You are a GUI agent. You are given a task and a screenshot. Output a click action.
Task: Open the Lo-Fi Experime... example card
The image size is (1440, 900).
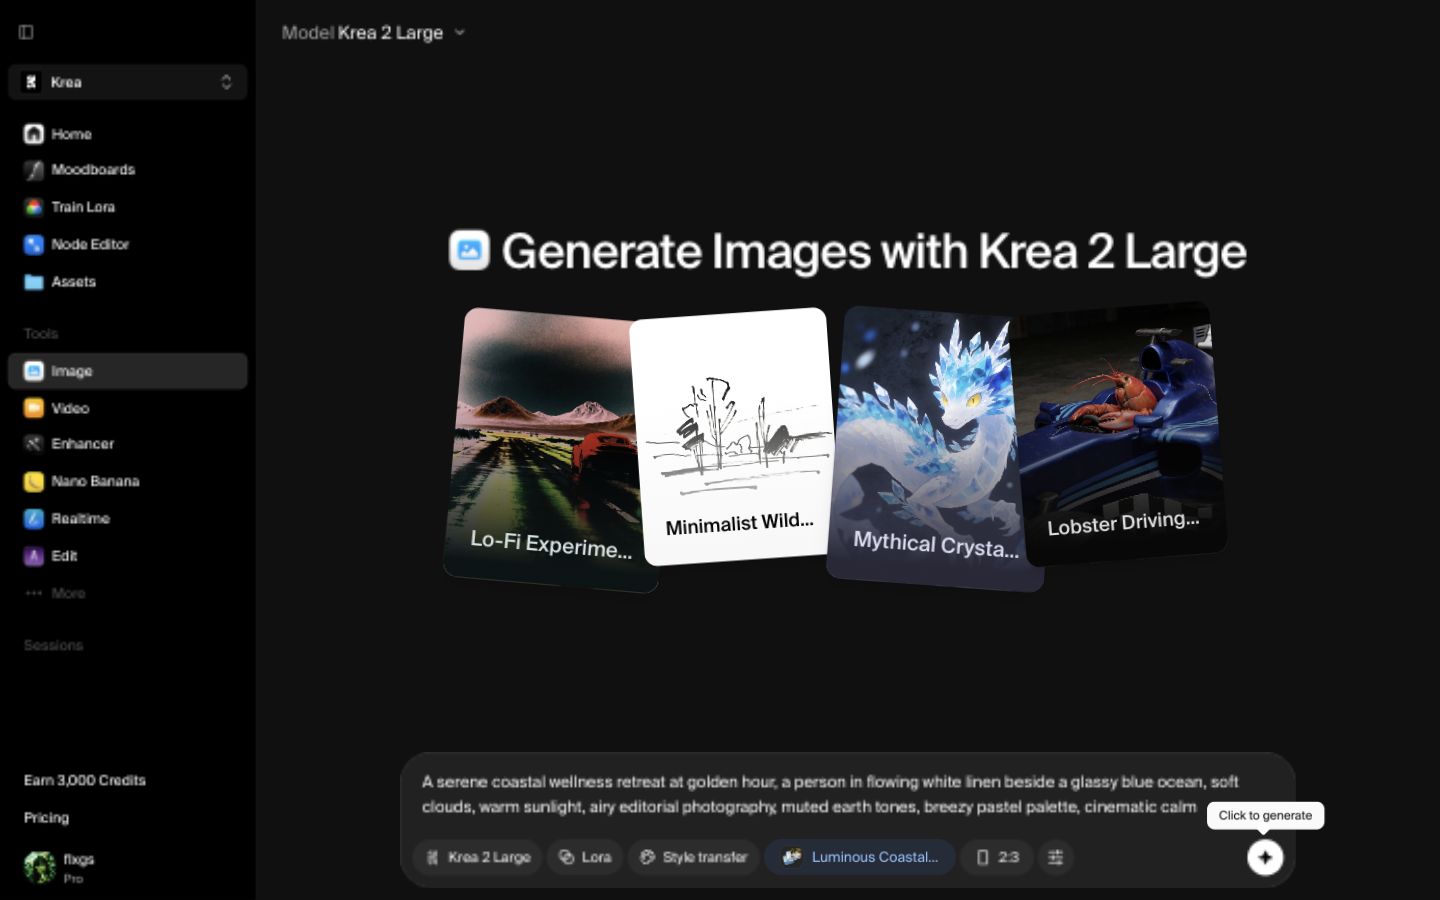pos(547,450)
